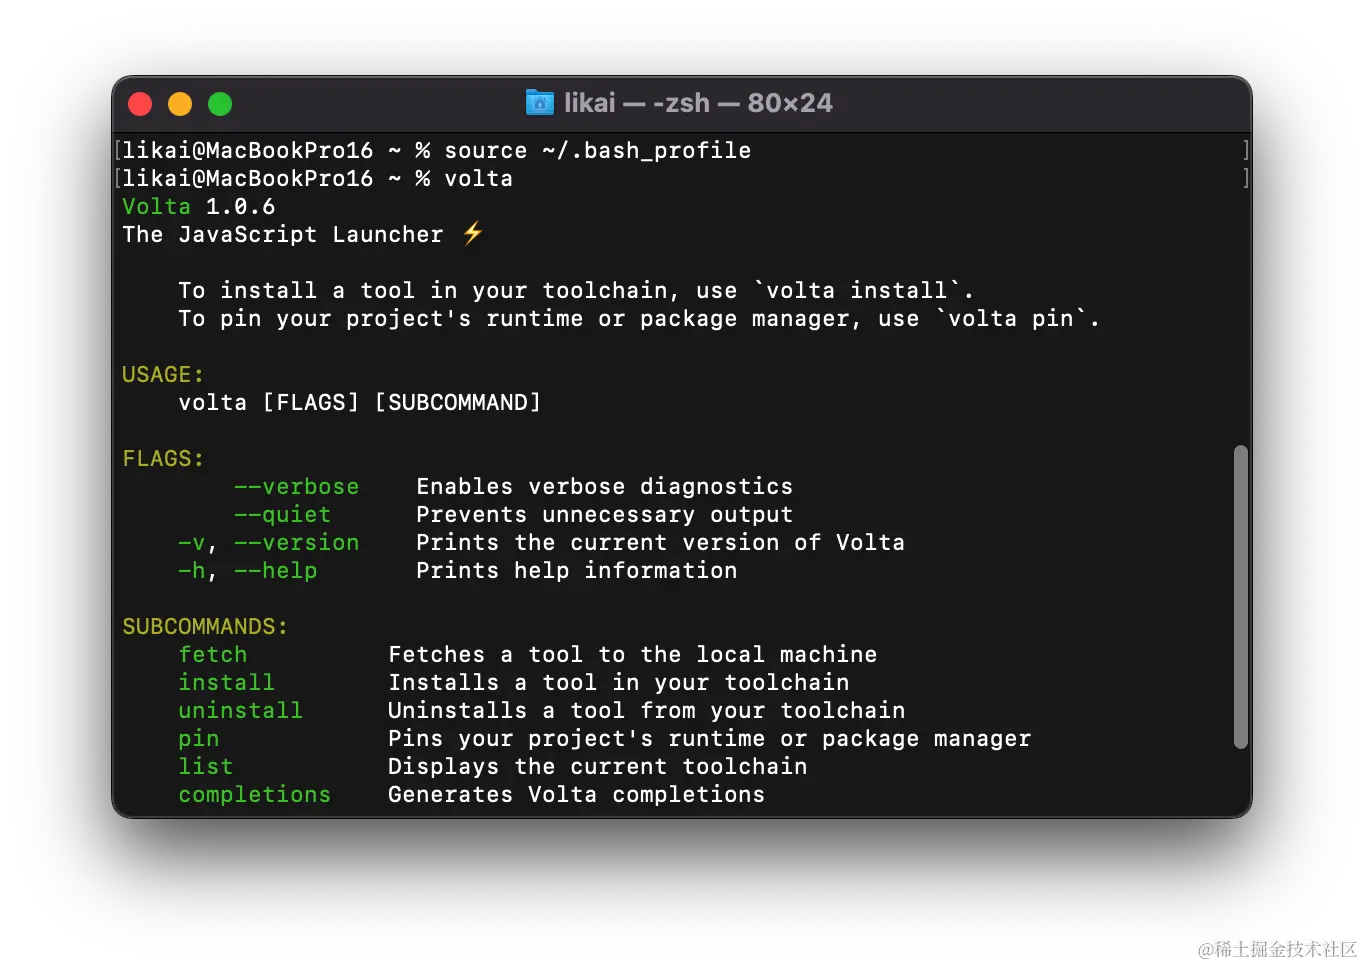Viewport: 1364px width, 966px height.
Task: Click the lightning bolt emoji after Launcher
Action: click(473, 233)
